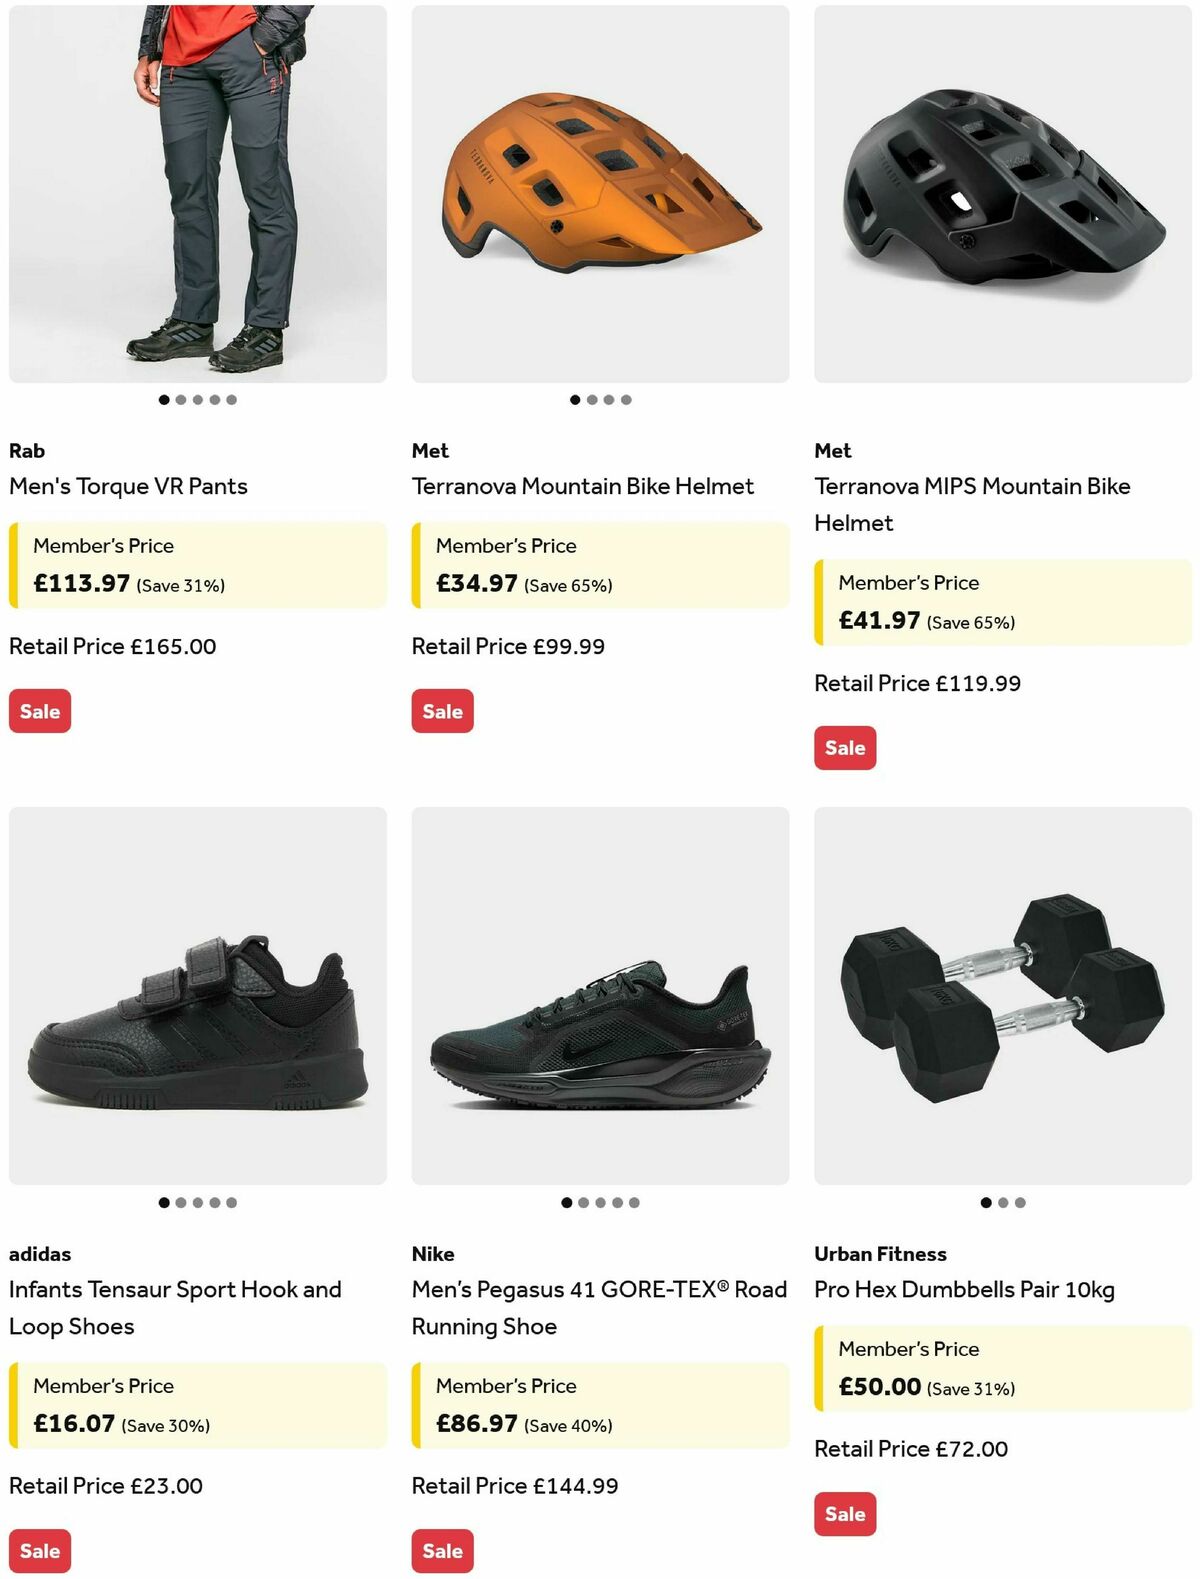The height and width of the screenshot is (1579, 1200).
Task: View the Met Terranova Mountain Bike Helmet listing
Action: 583,486
